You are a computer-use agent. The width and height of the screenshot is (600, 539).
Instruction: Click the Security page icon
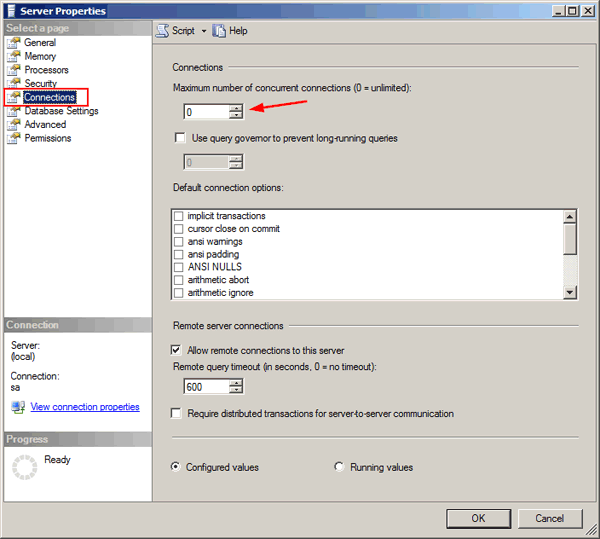tap(13, 83)
